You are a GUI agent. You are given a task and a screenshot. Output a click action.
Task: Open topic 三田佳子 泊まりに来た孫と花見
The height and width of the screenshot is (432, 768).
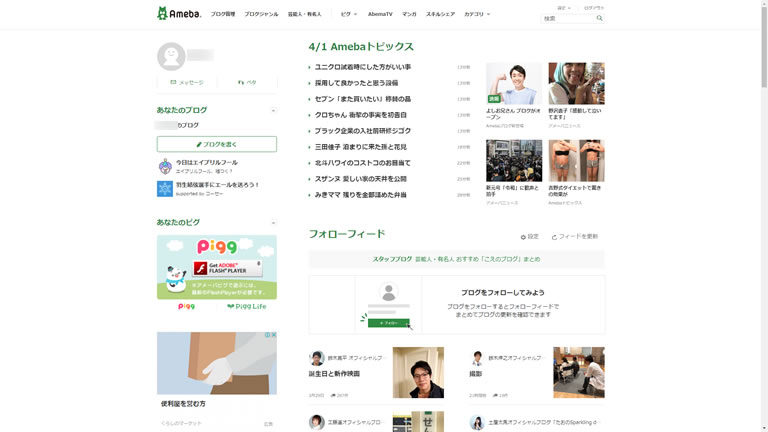click(x=360, y=147)
